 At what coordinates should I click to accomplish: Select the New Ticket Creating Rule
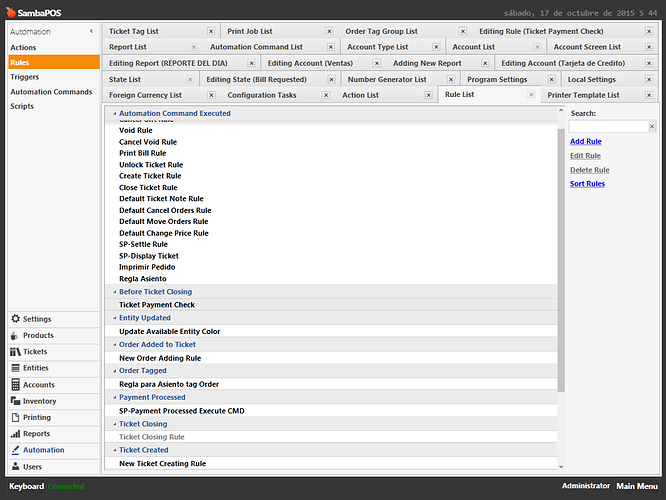coord(331,463)
